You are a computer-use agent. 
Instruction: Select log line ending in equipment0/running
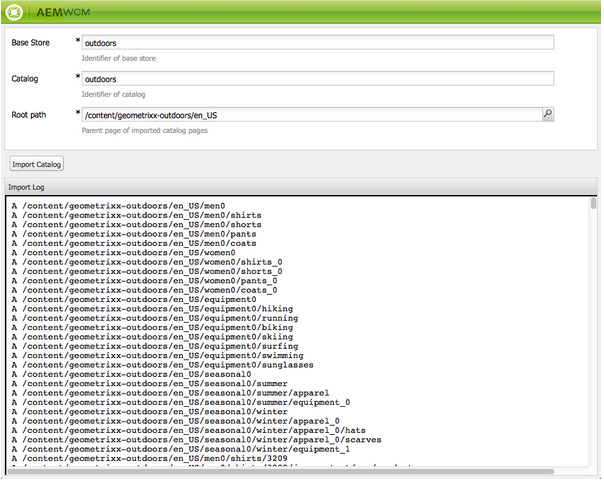pos(155,318)
